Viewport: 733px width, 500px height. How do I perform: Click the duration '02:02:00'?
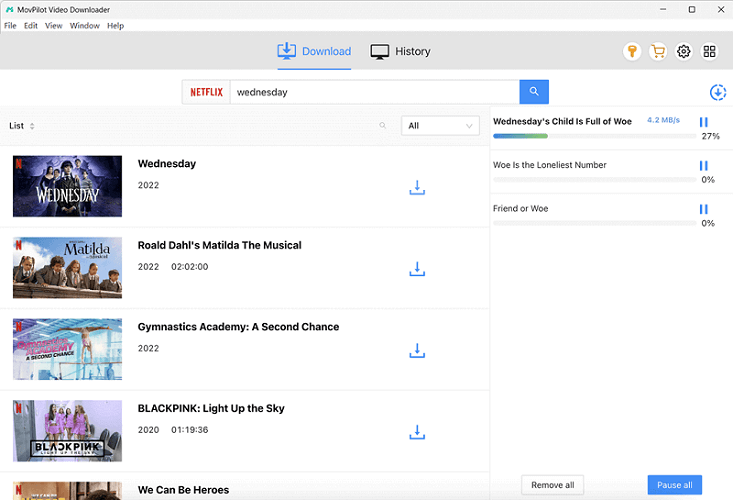(x=190, y=267)
